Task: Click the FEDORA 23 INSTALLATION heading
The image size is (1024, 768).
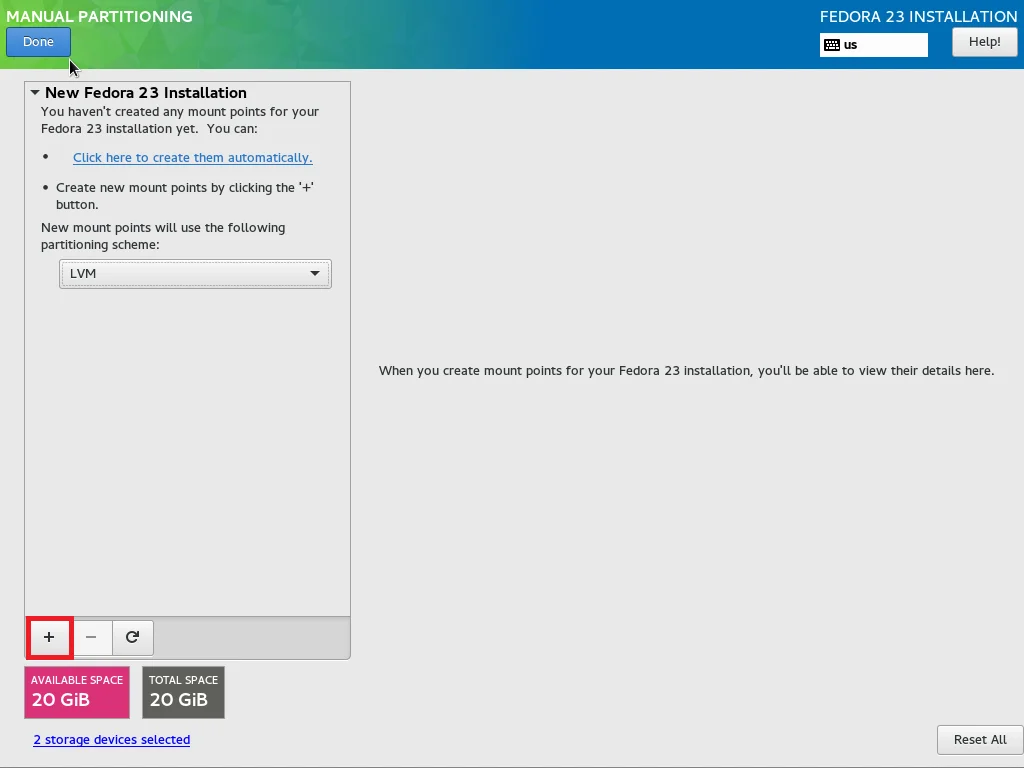Action: point(918,16)
